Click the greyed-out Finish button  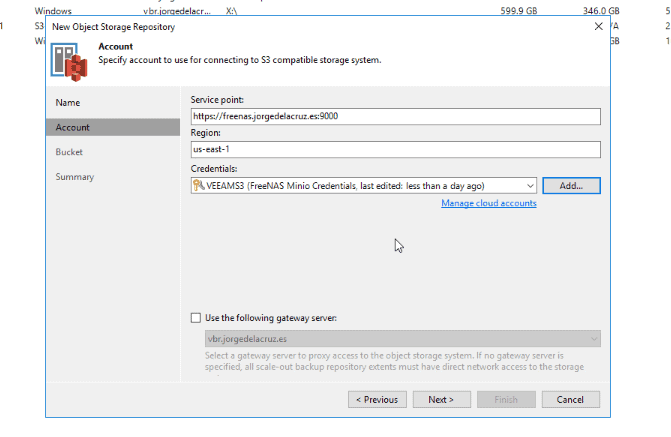pos(506,399)
